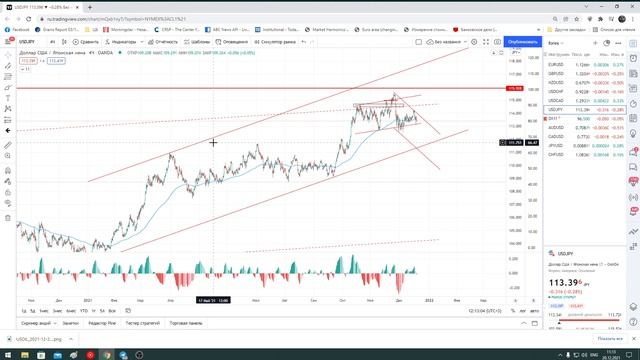The height and width of the screenshot is (360, 640).
Task: Open the timezone clock setting
Action: (x=485, y=311)
